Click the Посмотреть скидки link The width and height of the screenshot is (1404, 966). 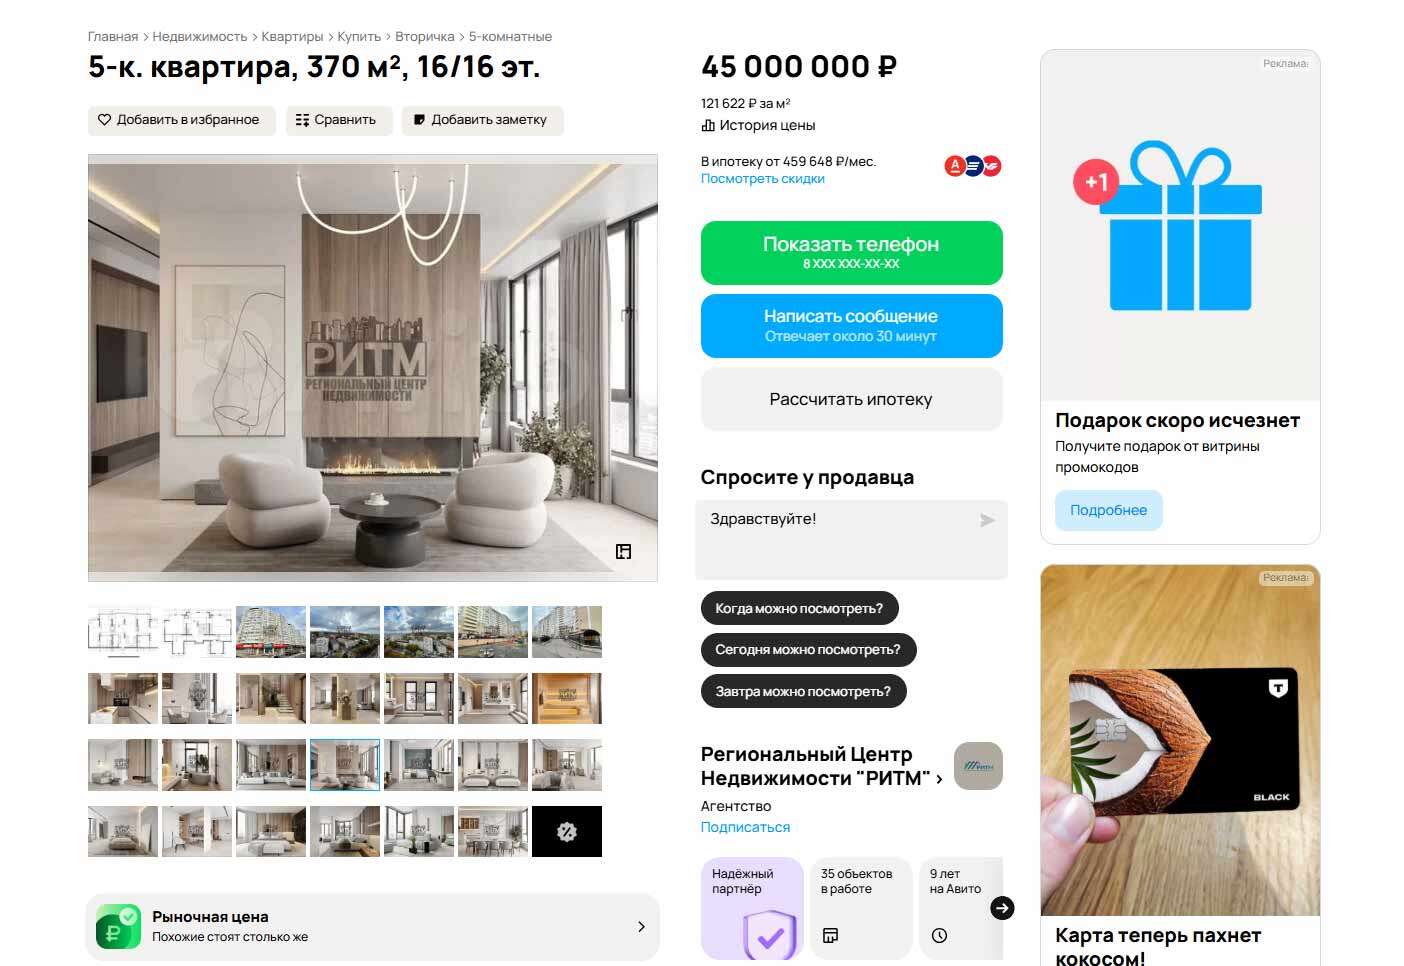coord(763,179)
